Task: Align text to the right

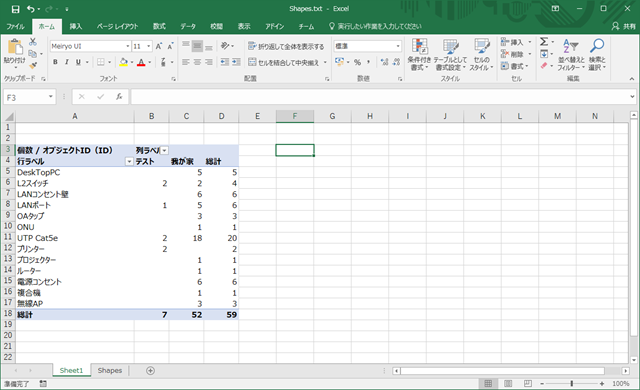Action: tap(209, 62)
